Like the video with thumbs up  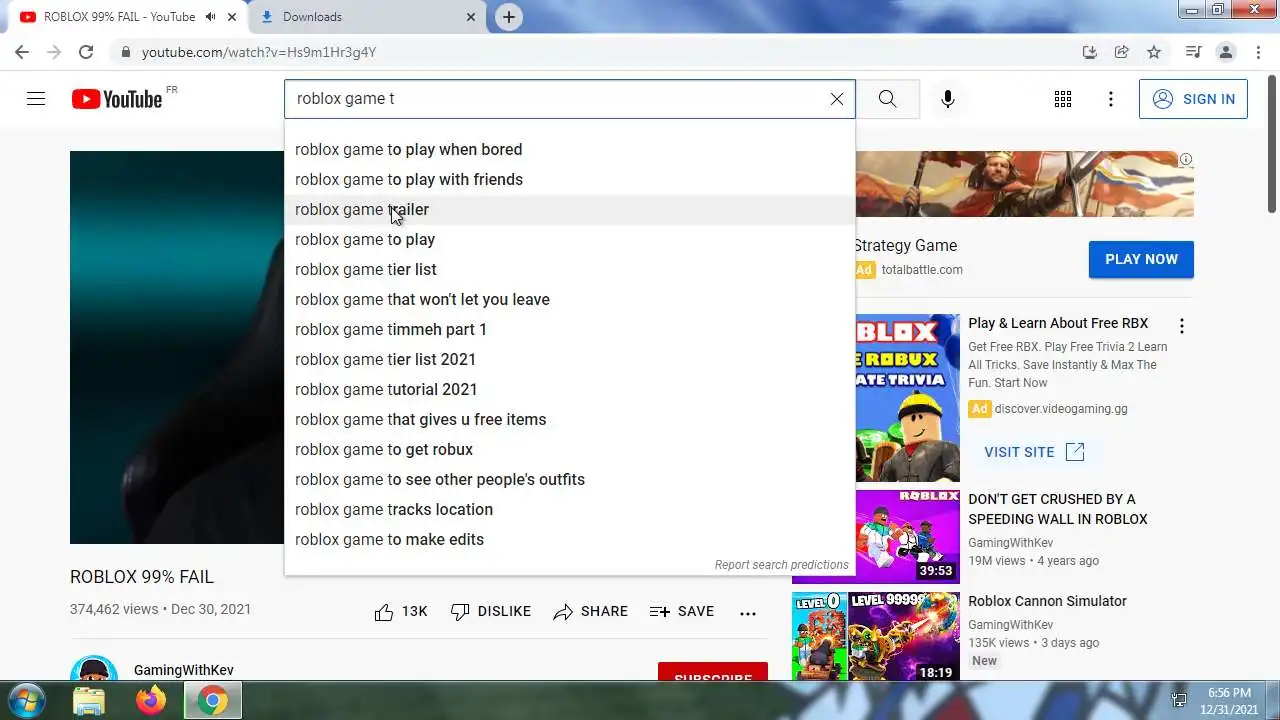(401, 612)
